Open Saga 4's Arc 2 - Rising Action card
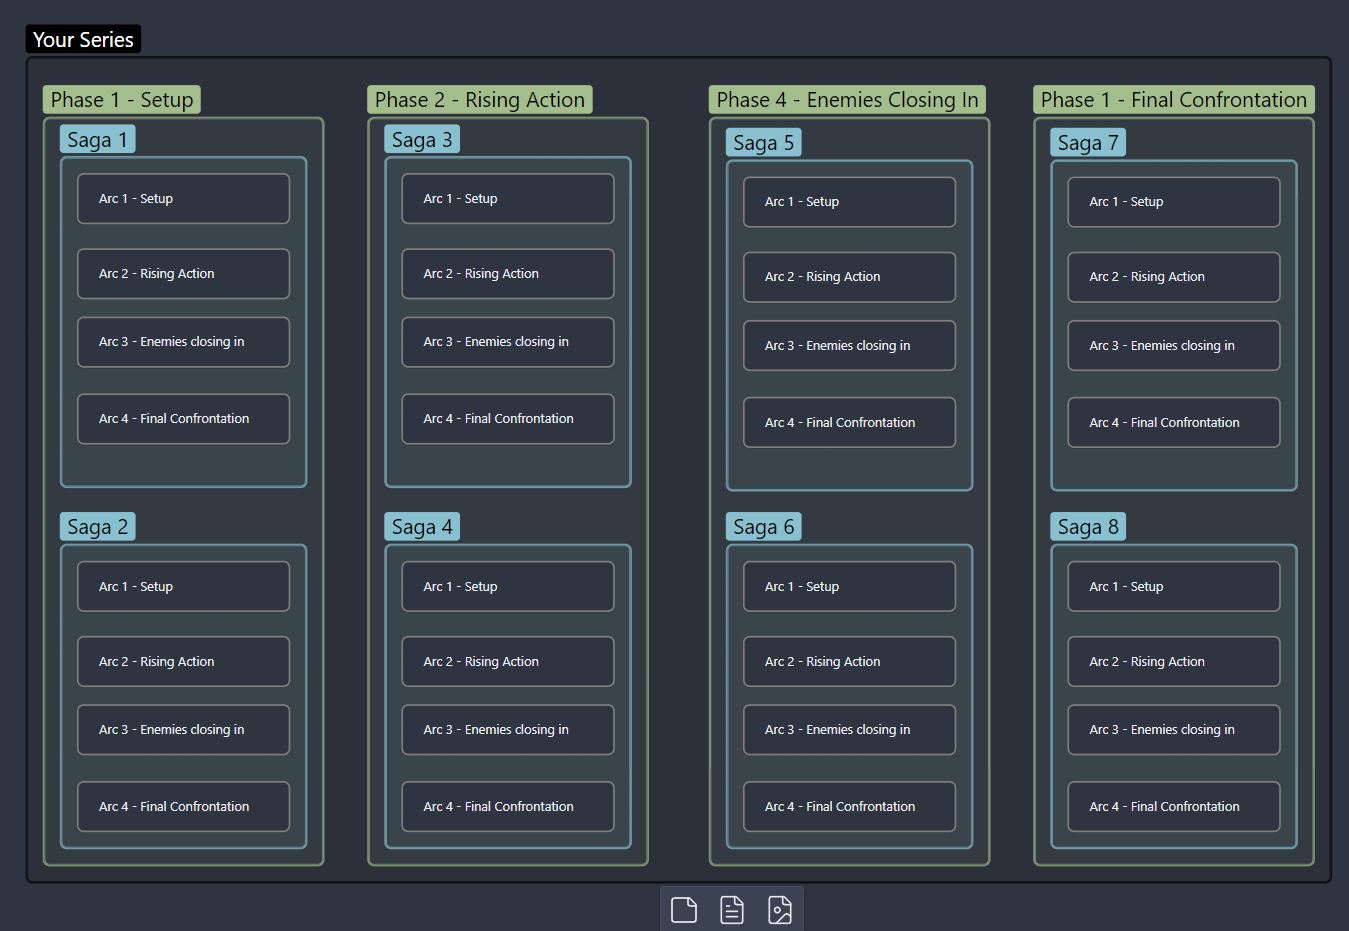Viewport: 1349px width, 931px height. point(508,662)
